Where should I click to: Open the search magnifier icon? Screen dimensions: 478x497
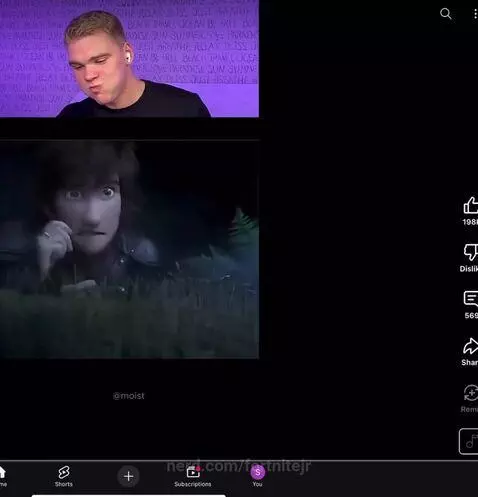[x=445, y=14]
